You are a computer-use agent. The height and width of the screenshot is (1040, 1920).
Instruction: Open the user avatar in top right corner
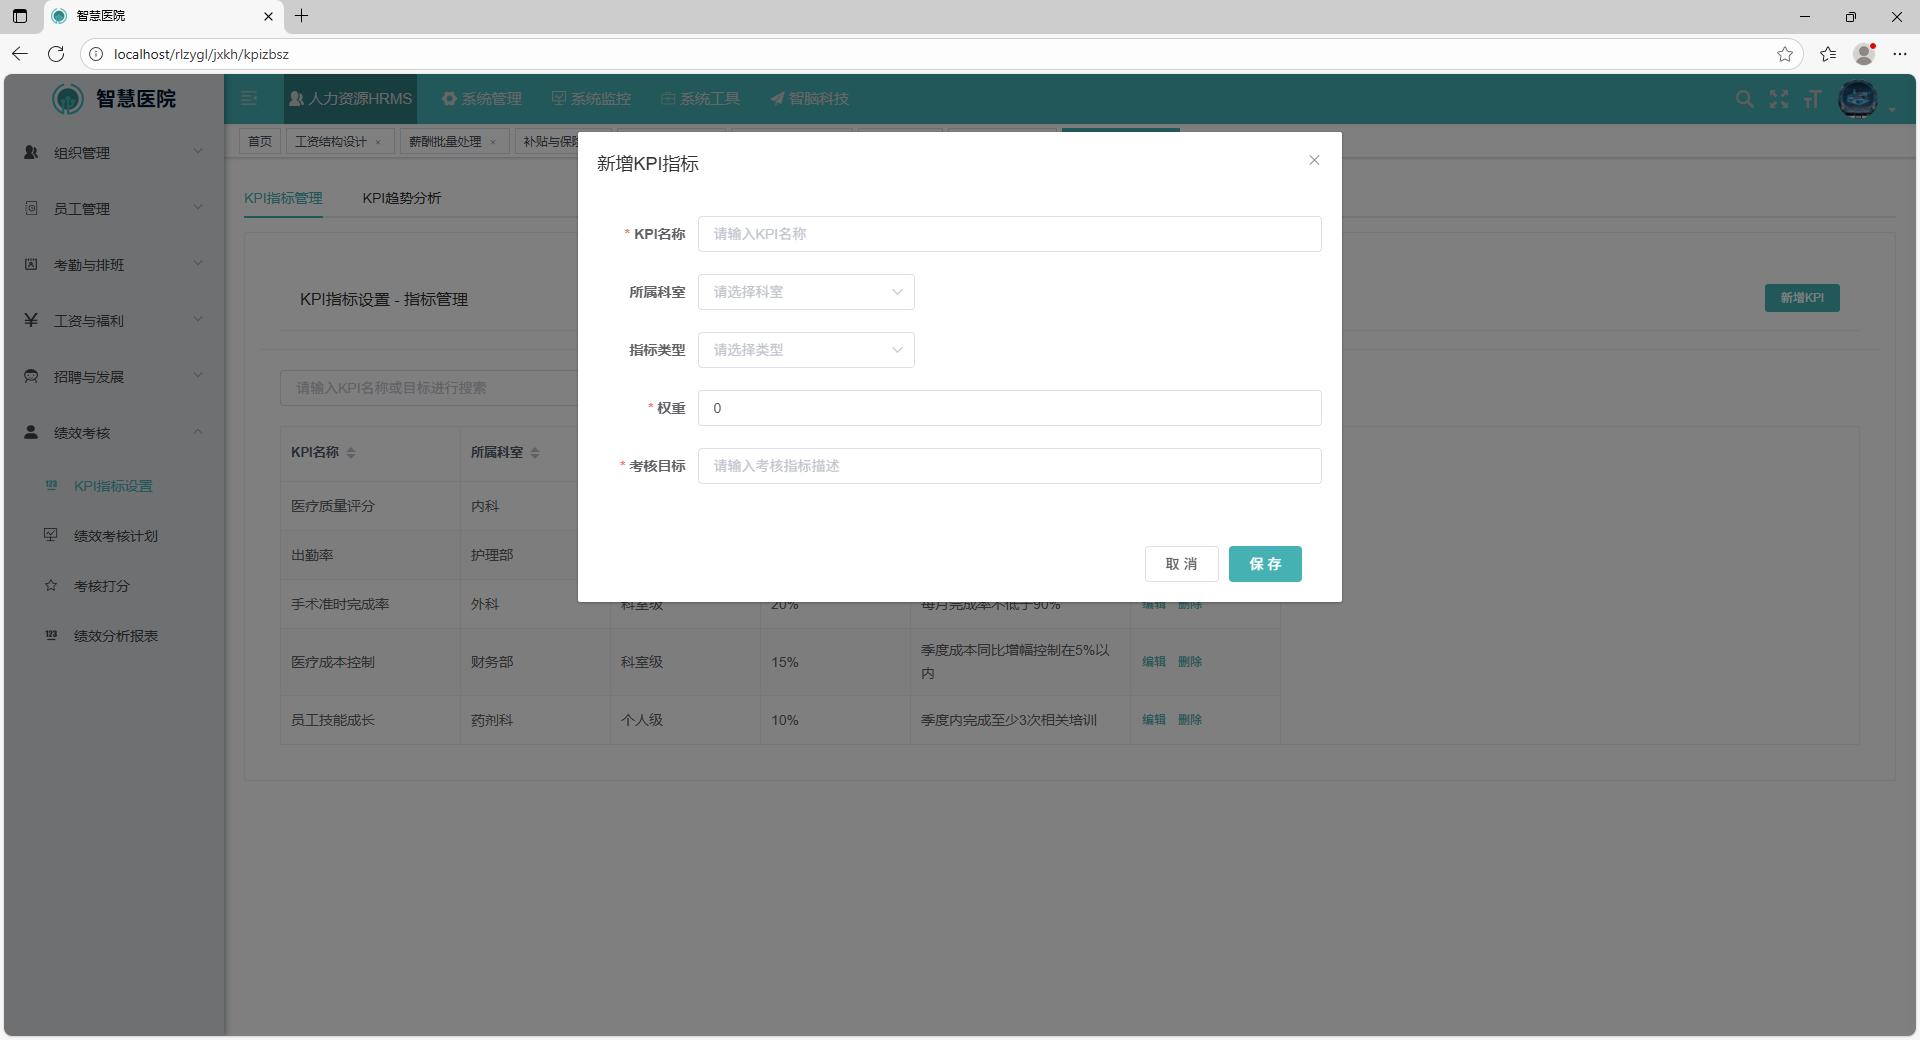1860,99
